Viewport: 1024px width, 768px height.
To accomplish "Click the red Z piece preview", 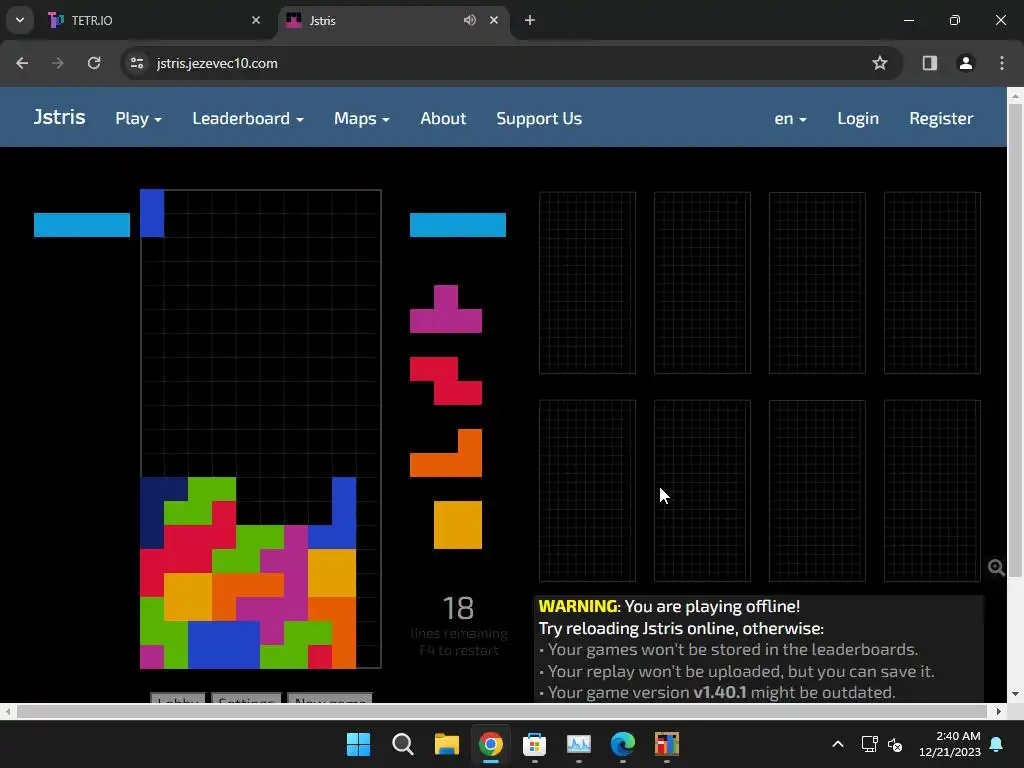I will (x=446, y=381).
